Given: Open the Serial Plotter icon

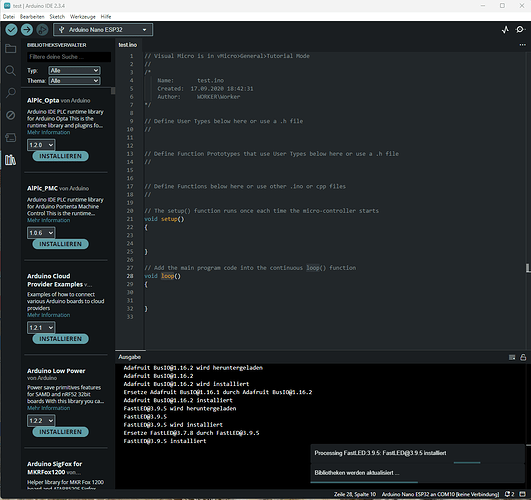Looking at the screenshot, I should point(505,30).
